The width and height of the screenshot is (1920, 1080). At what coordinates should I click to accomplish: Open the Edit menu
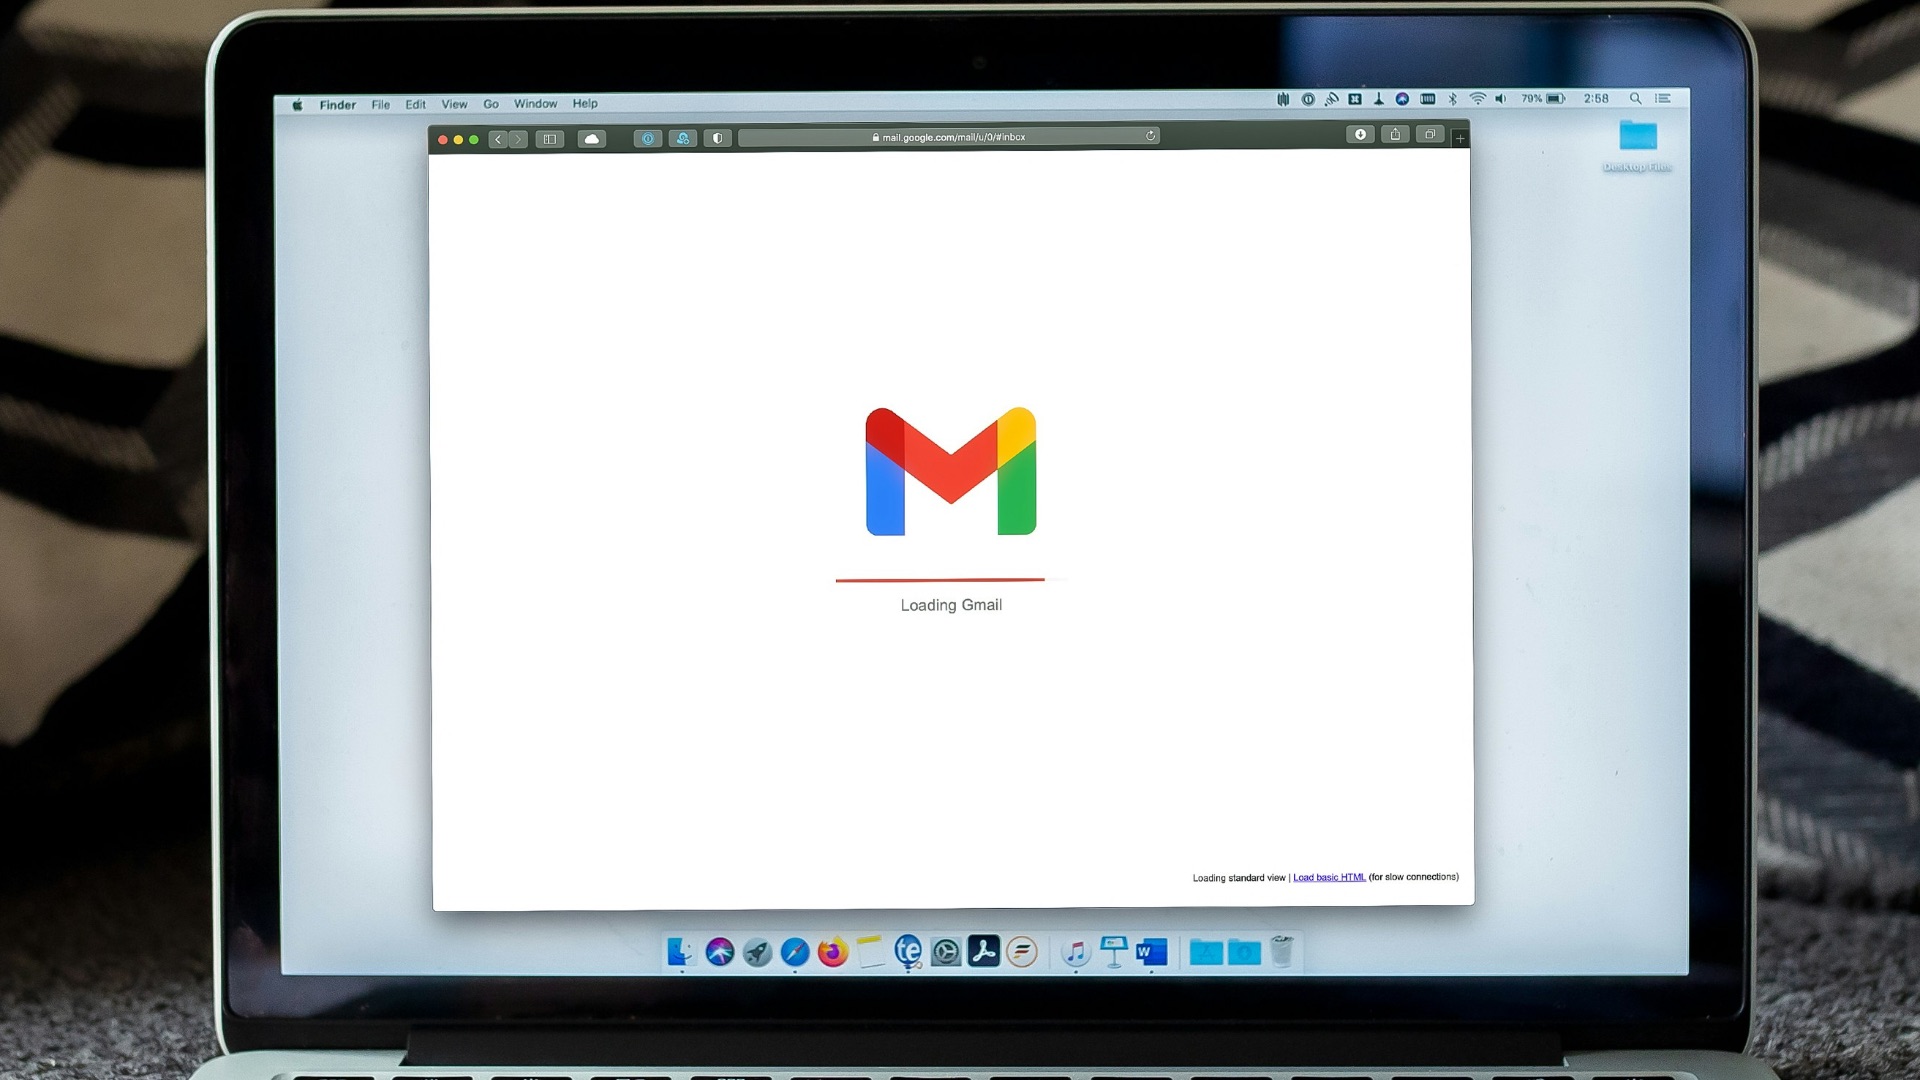pyautogui.click(x=416, y=104)
